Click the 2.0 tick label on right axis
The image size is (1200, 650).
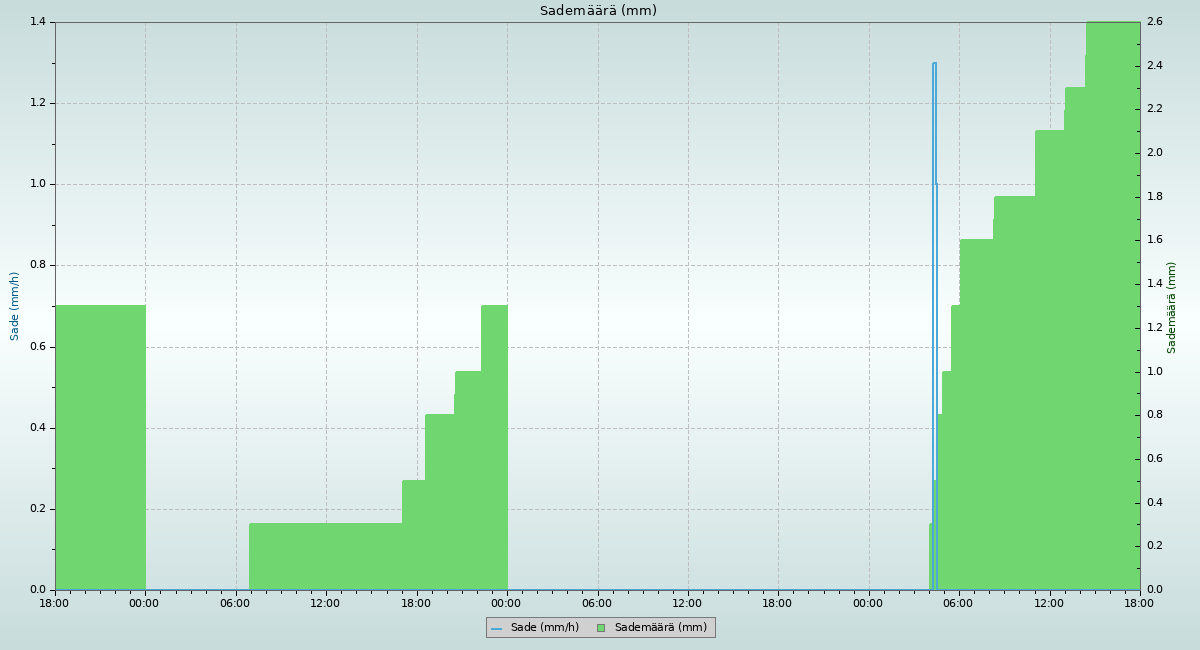(1154, 153)
